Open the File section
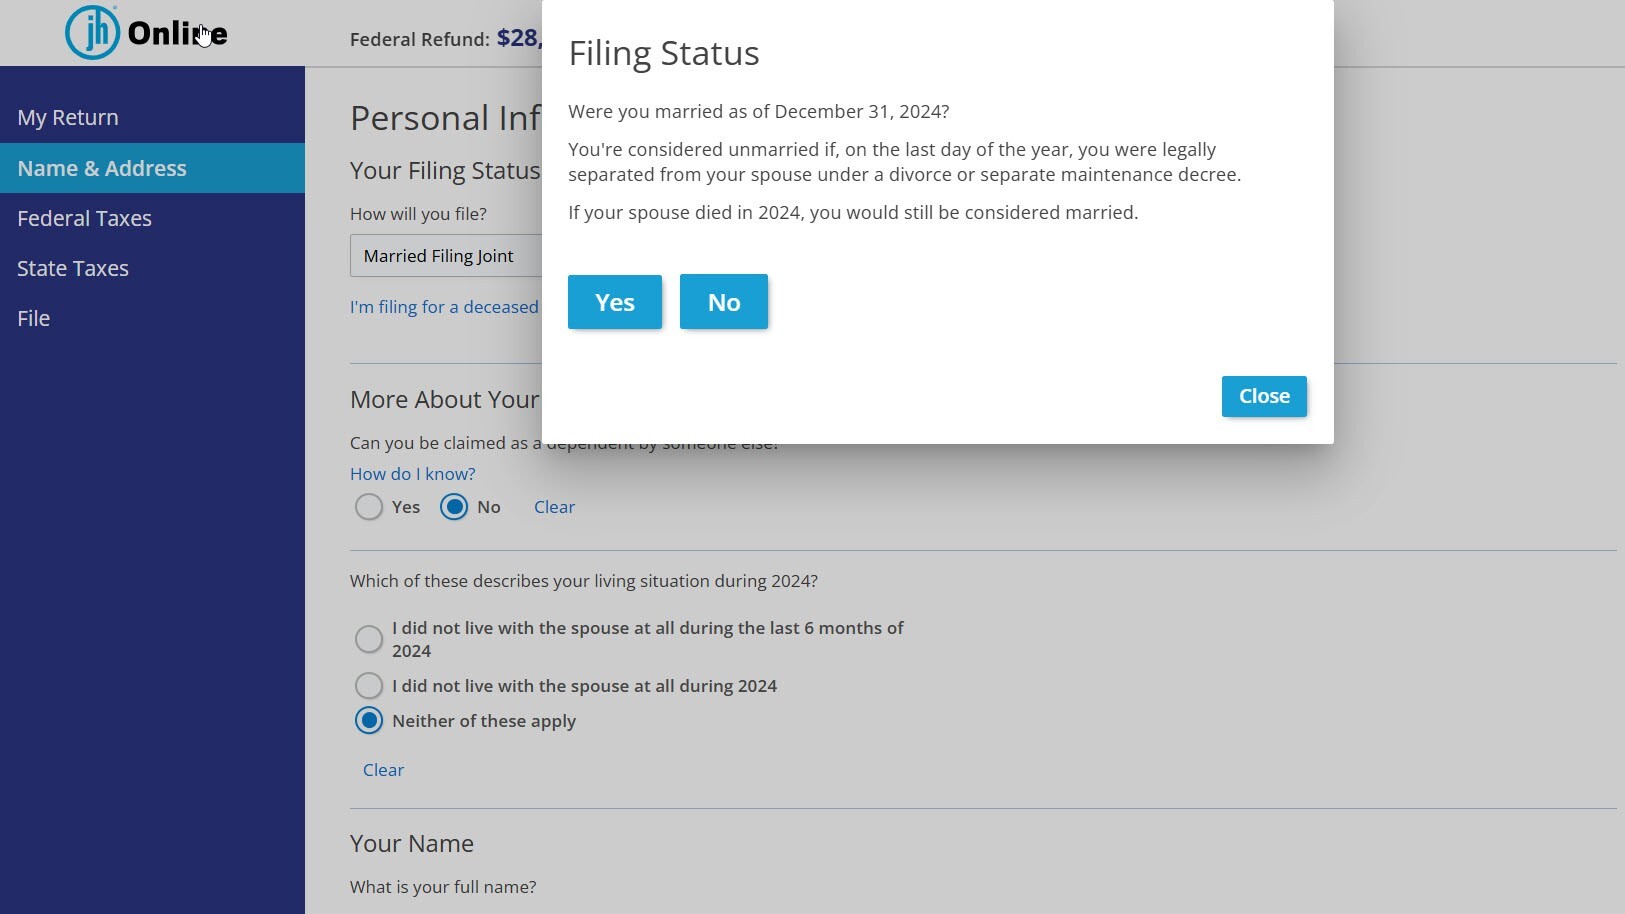This screenshot has height=914, width=1625. pyautogui.click(x=33, y=318)
